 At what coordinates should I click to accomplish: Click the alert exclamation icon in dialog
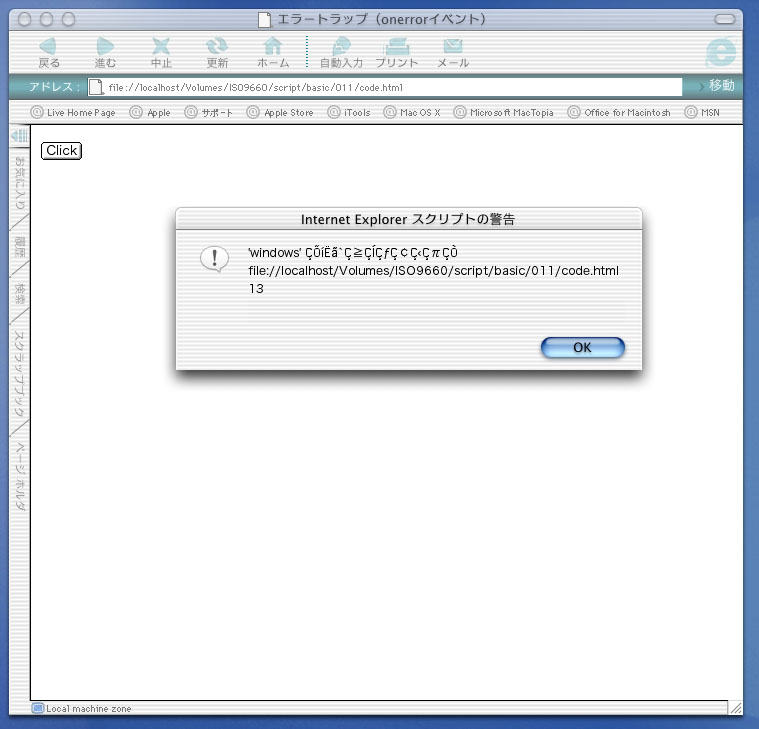click(214, 258)
